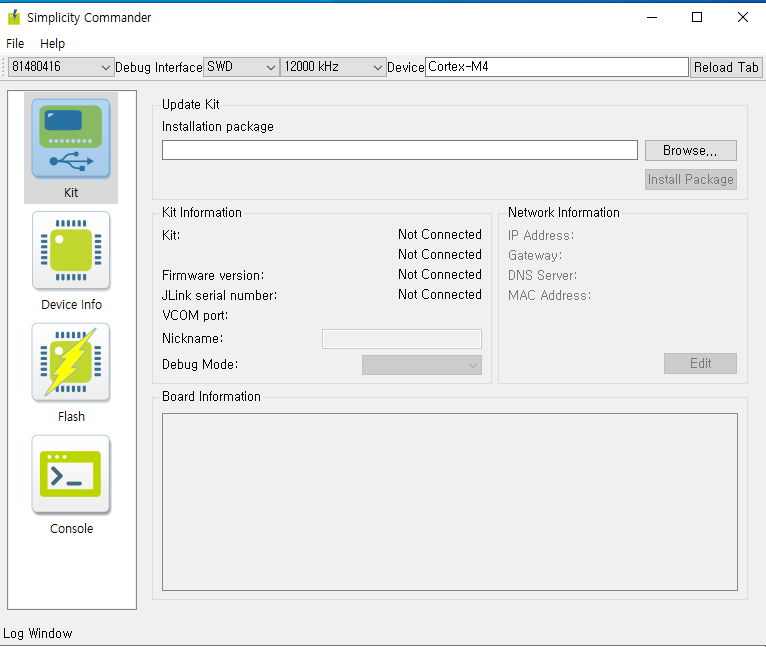Click the Gateway: label
Viewport: 766px width, 647px height.
[535, 256]
